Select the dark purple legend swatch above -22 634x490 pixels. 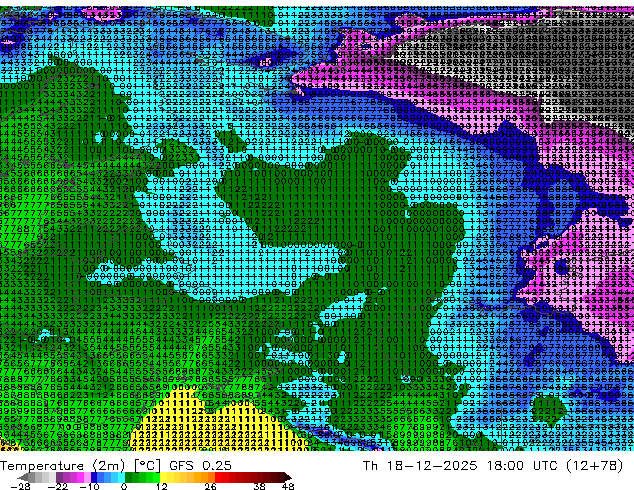[x=59, y=477]
